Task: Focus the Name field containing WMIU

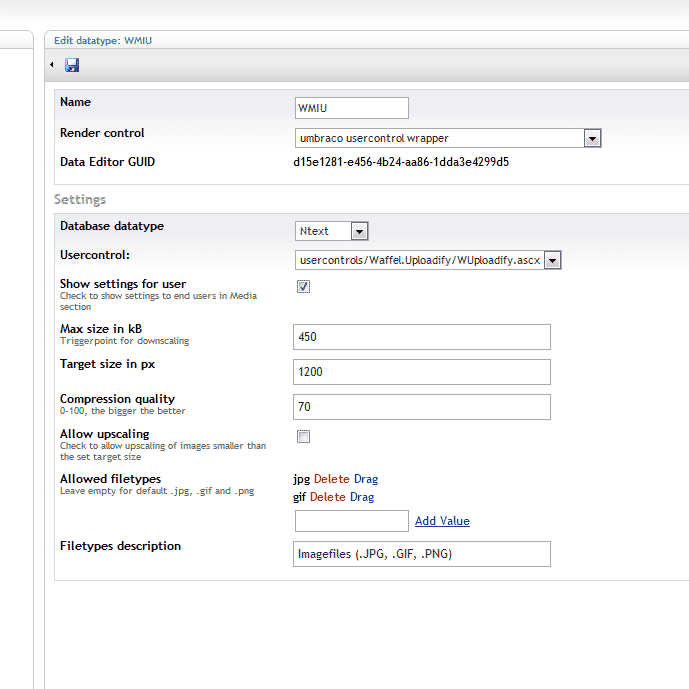Action: [x=352, y=108]
